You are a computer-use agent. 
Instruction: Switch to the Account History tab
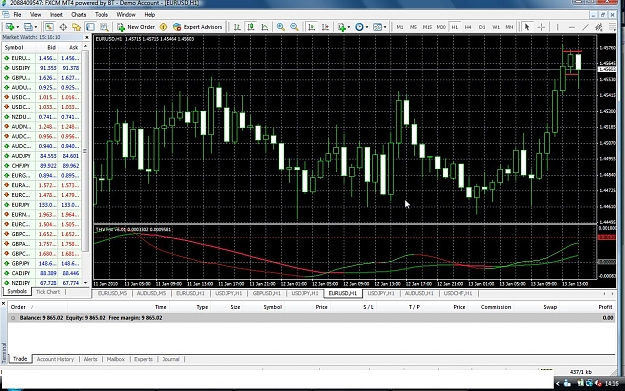pyautogui.click(x=55, y=359)
